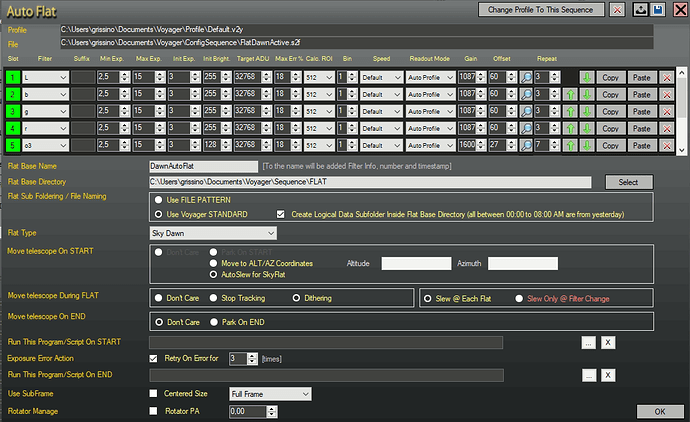Viewport: 690px width, 422px height.
Task: Click the Altitude input field
Action: [x=416, y=263]
